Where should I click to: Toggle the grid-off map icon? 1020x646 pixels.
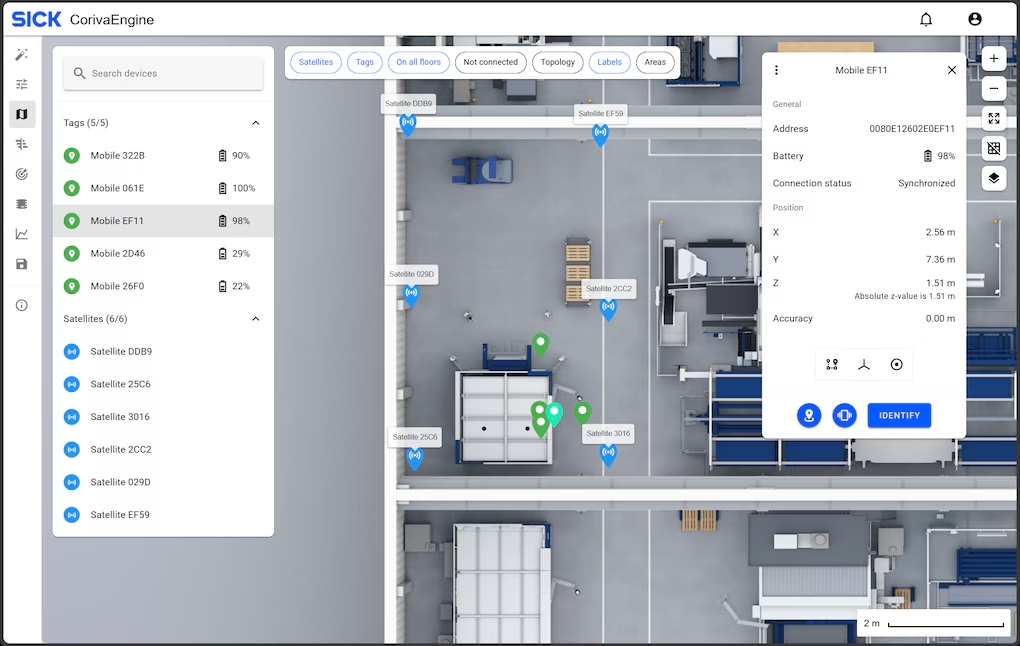(993, 148)
